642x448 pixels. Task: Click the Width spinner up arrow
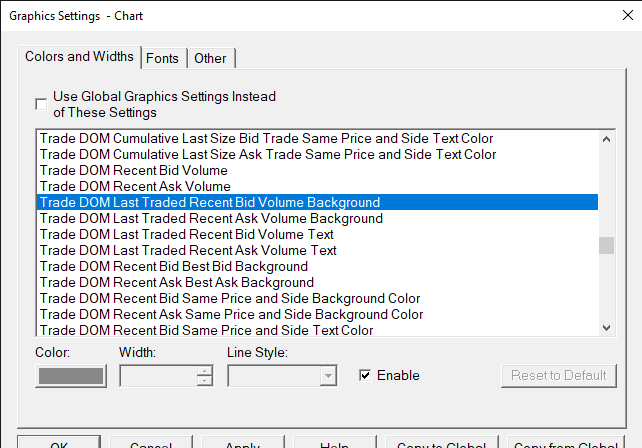pos(205,371)
